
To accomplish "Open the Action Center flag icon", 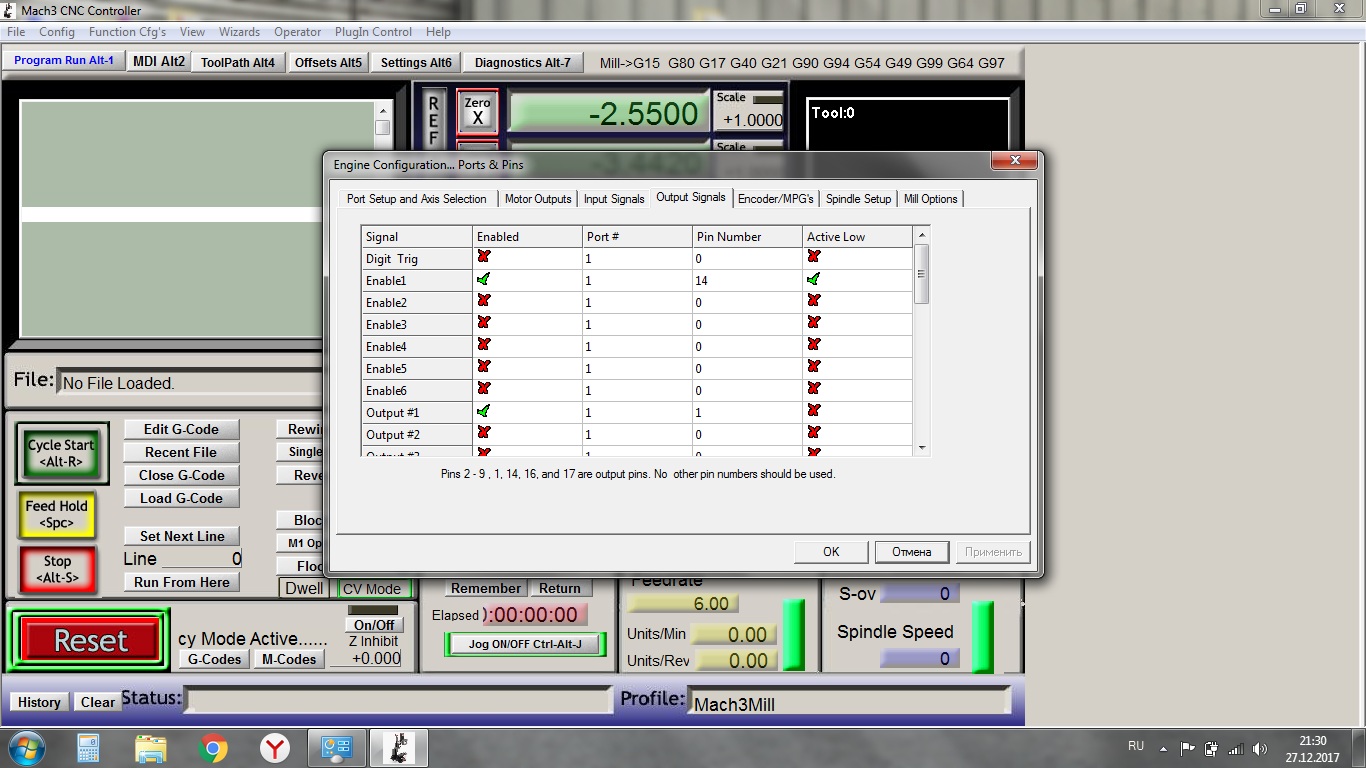I will pos(1188,748).
